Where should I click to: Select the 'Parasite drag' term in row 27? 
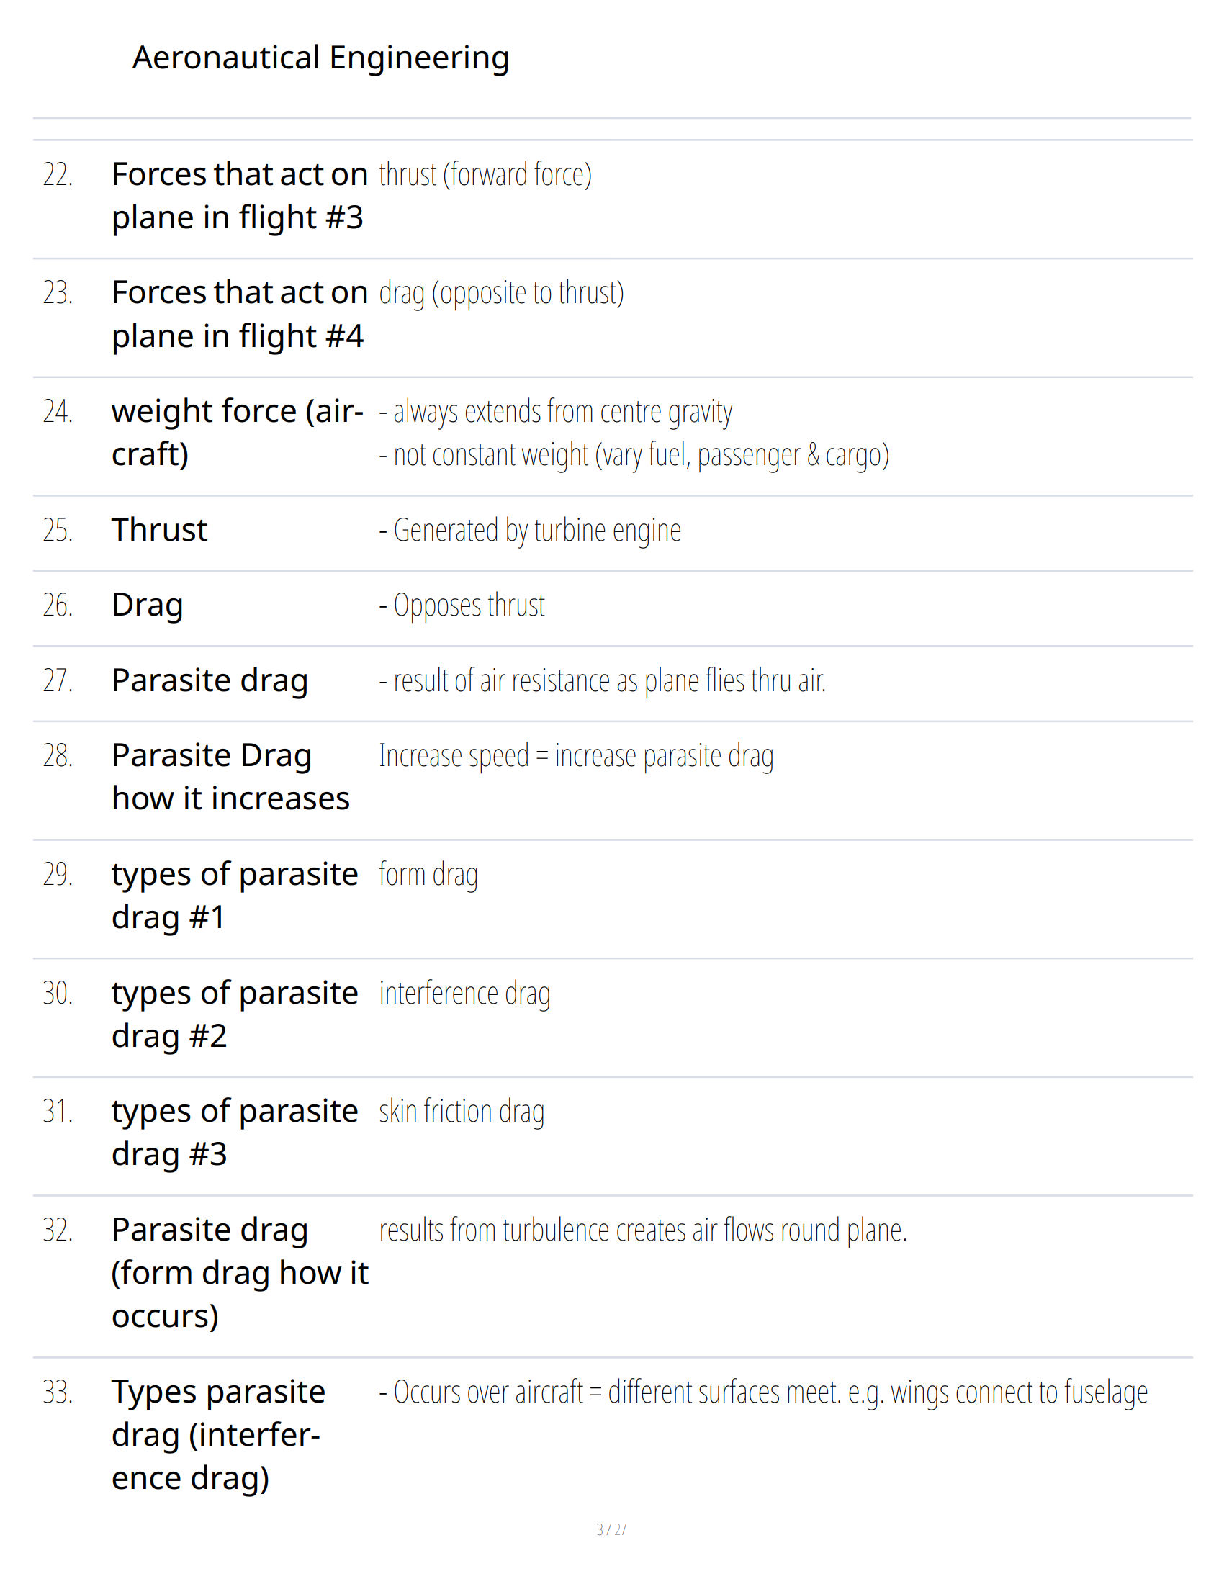[210, 681]
